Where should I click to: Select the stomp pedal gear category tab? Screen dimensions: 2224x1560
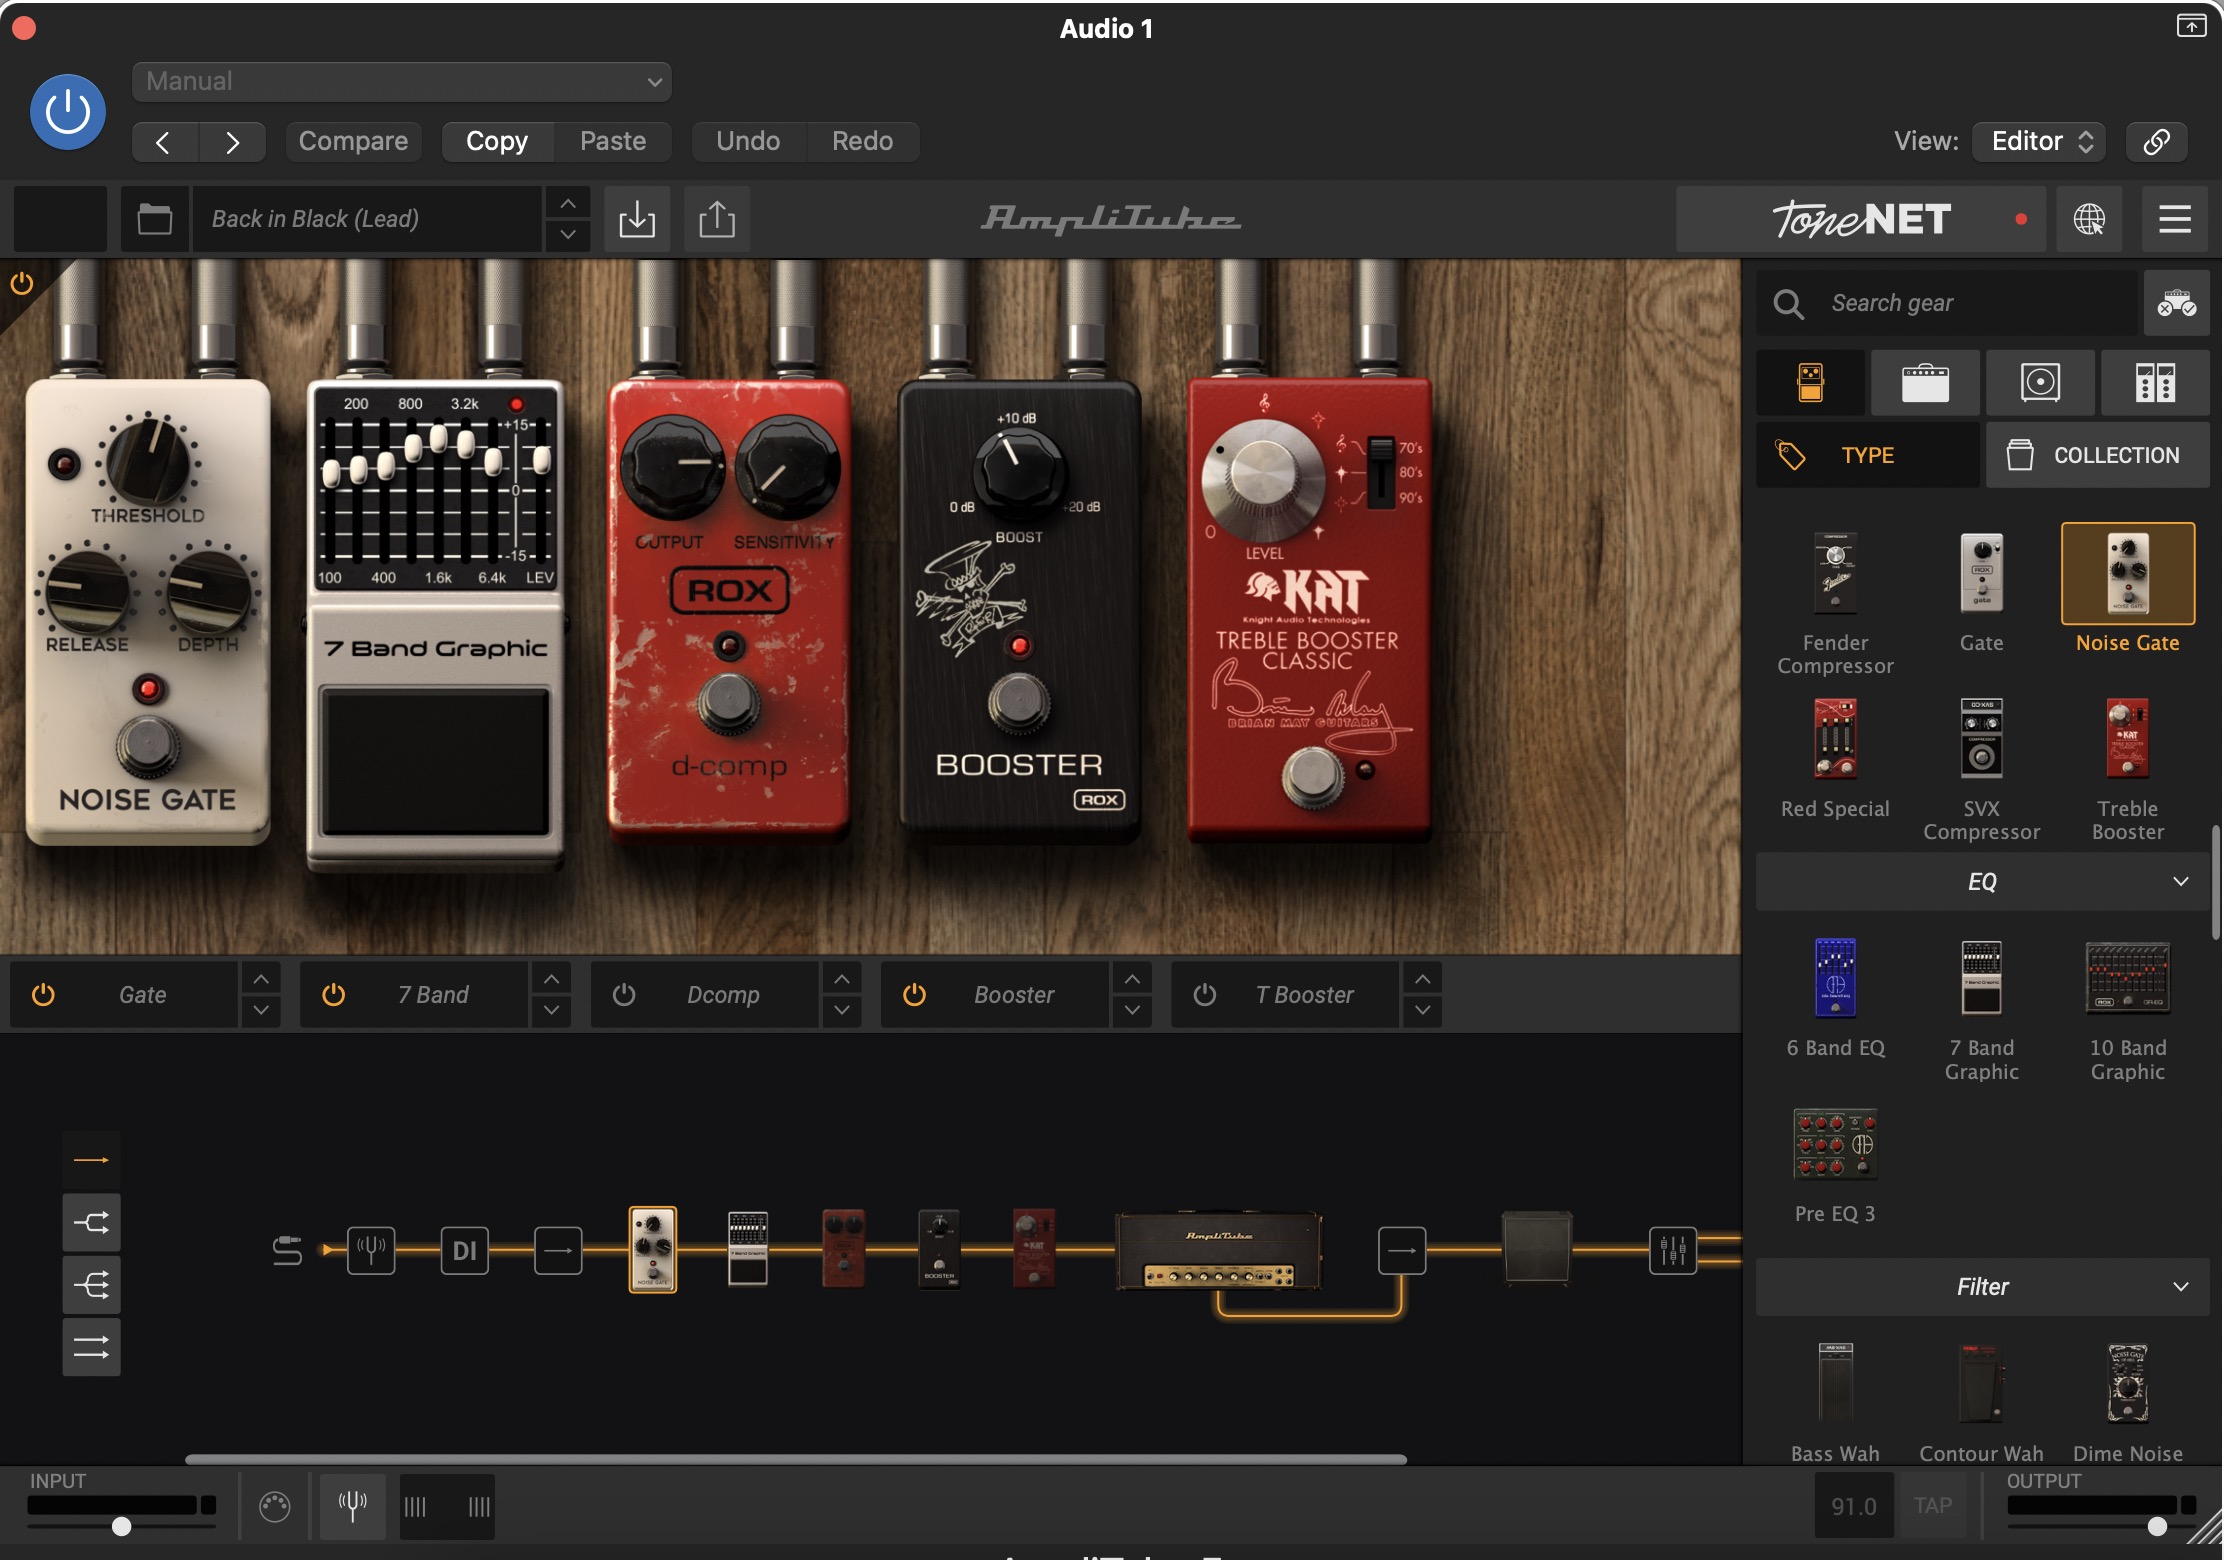click(1811, 382)
